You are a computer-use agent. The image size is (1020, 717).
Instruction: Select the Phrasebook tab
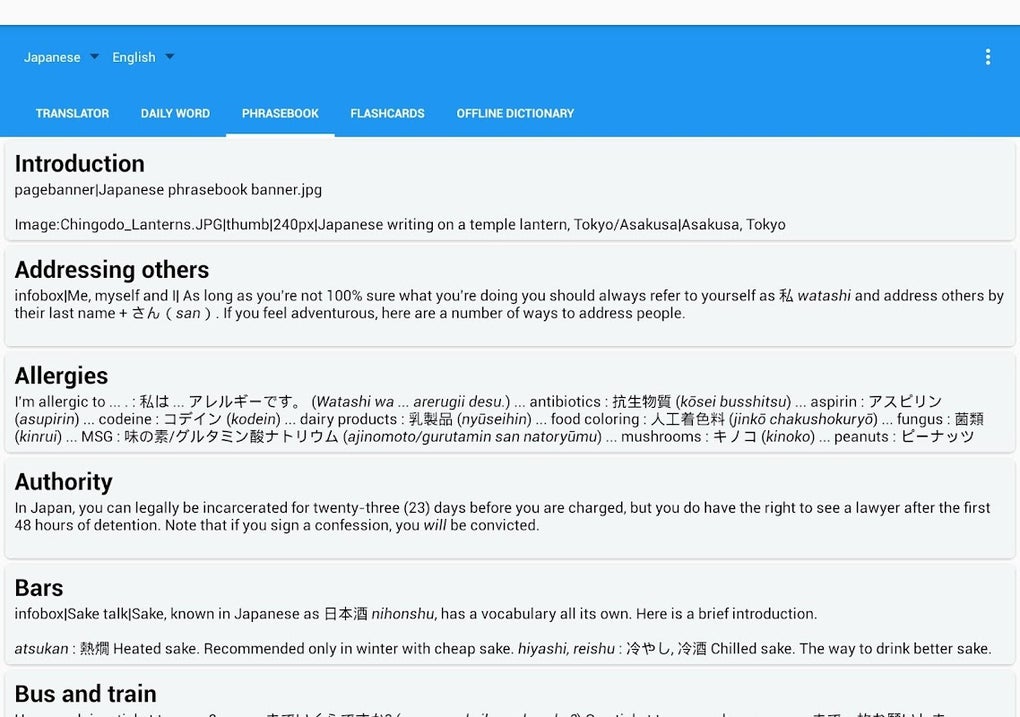280,113
